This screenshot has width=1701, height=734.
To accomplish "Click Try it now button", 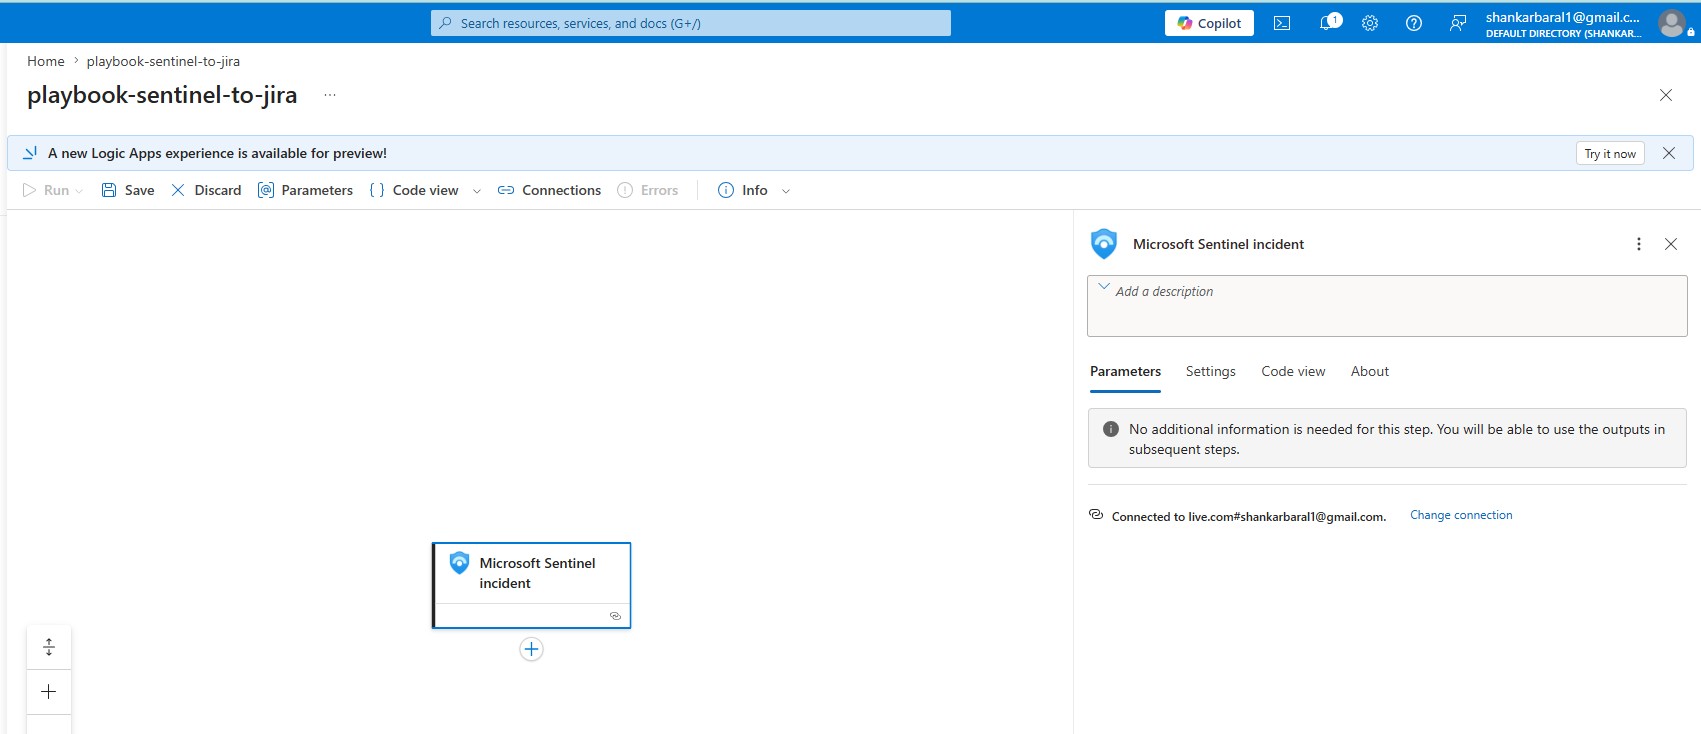I will tap(1610, 153).
